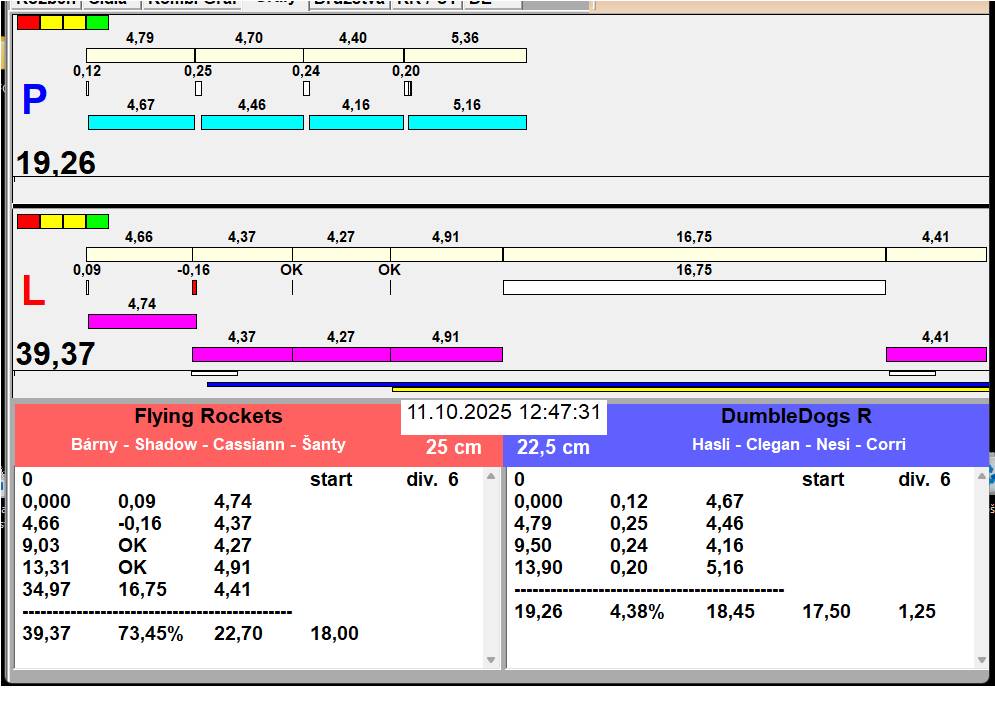Screen dimensions: 995x716
Task: Select the cyan 4,67 bar in lane P
Action: 141,123
